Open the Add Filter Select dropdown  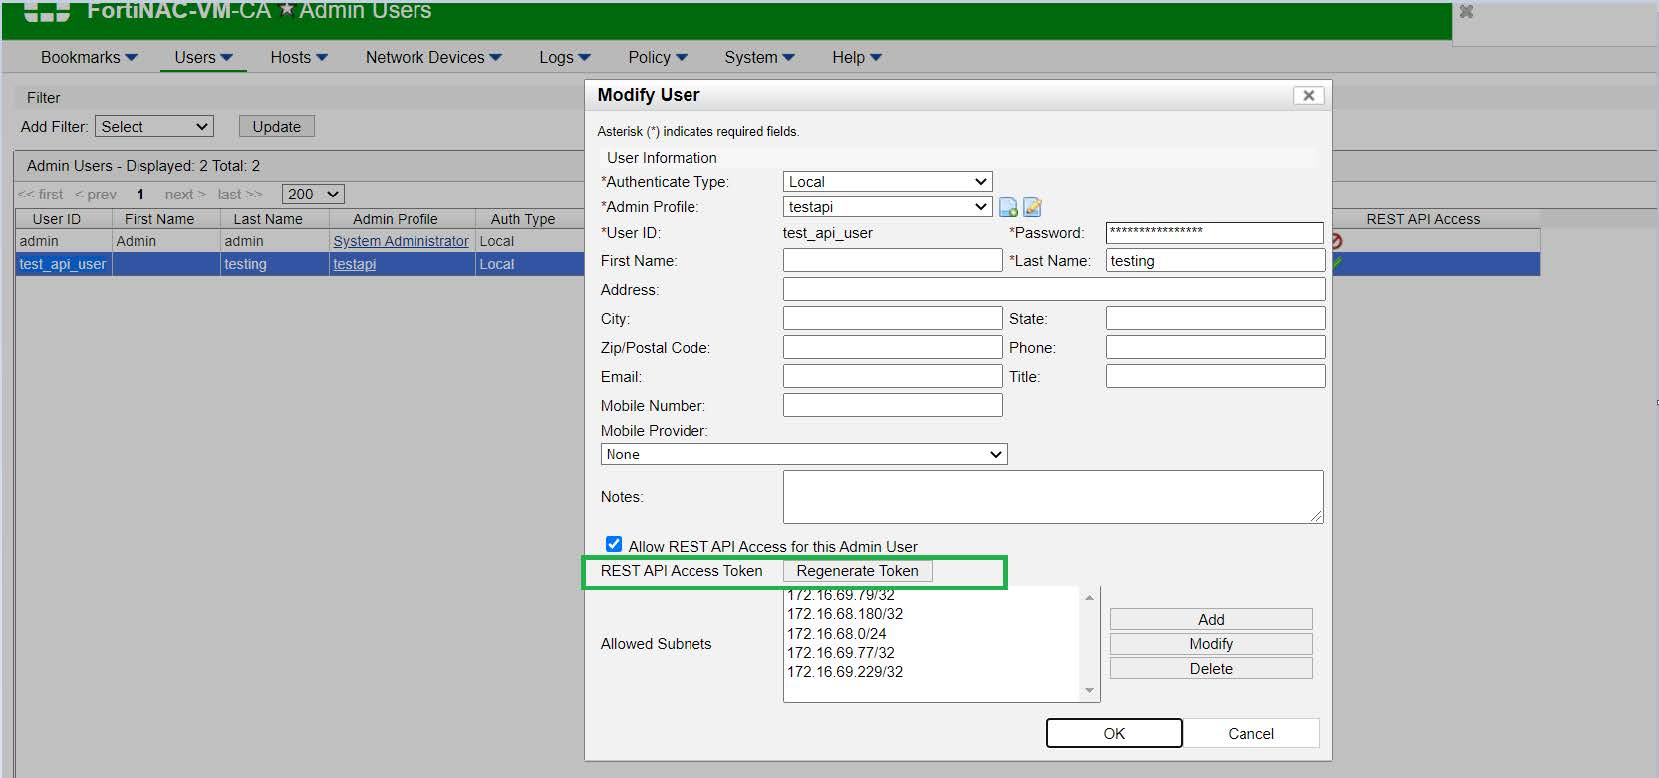(x=155, y=127)
